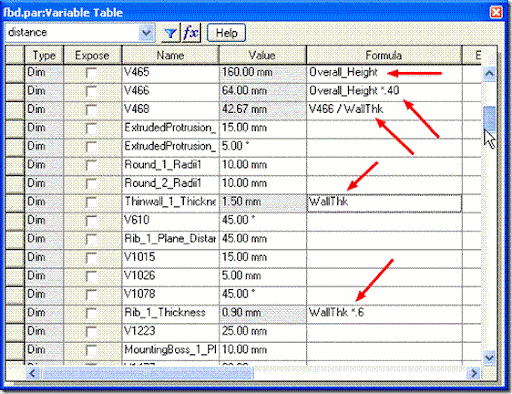Click the 25.00 mm value cell
This screenshot has width=512, height=394.
click(262, 332)
